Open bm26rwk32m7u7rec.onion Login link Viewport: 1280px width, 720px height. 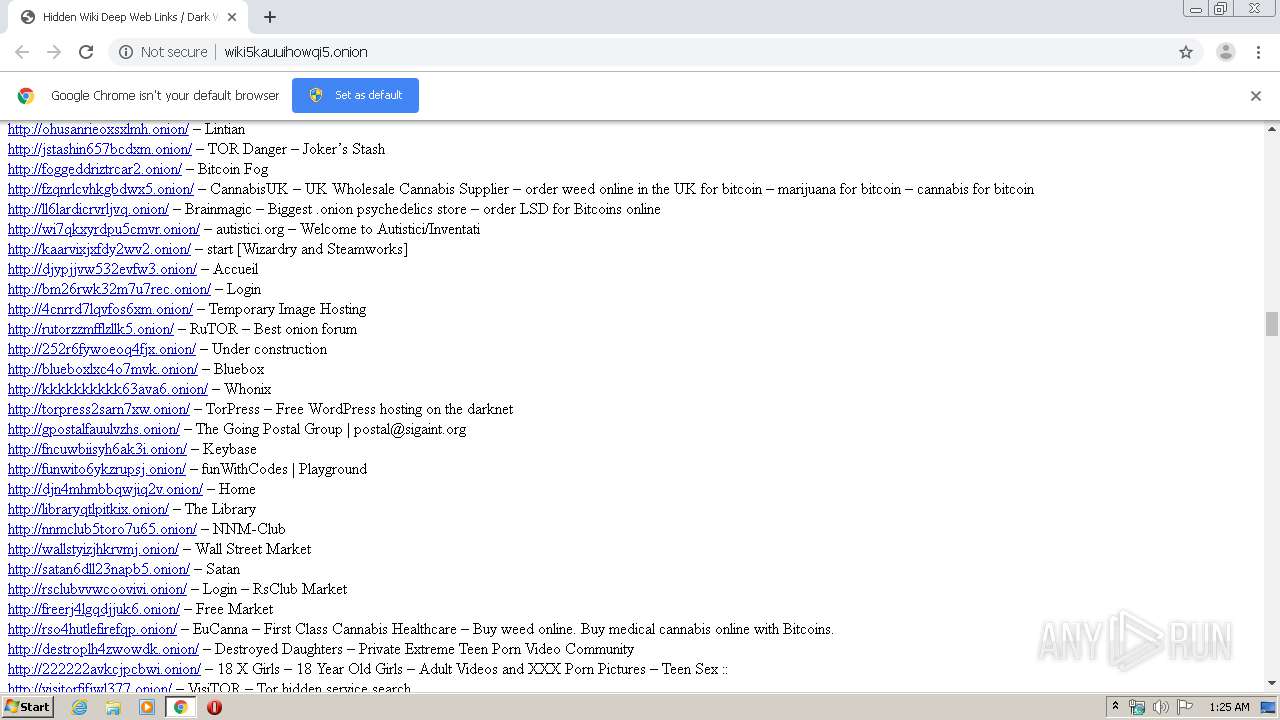click(109, 289)
